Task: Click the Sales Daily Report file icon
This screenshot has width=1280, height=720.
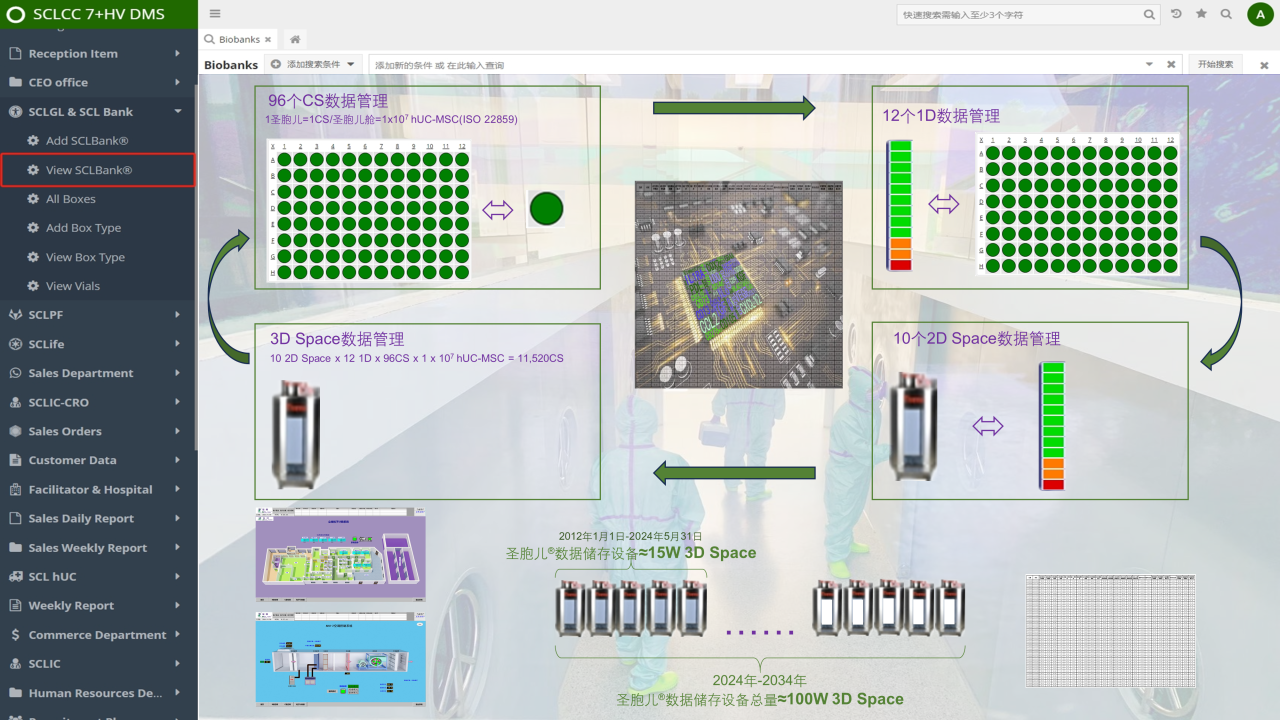Action: [x=15, y=518]
